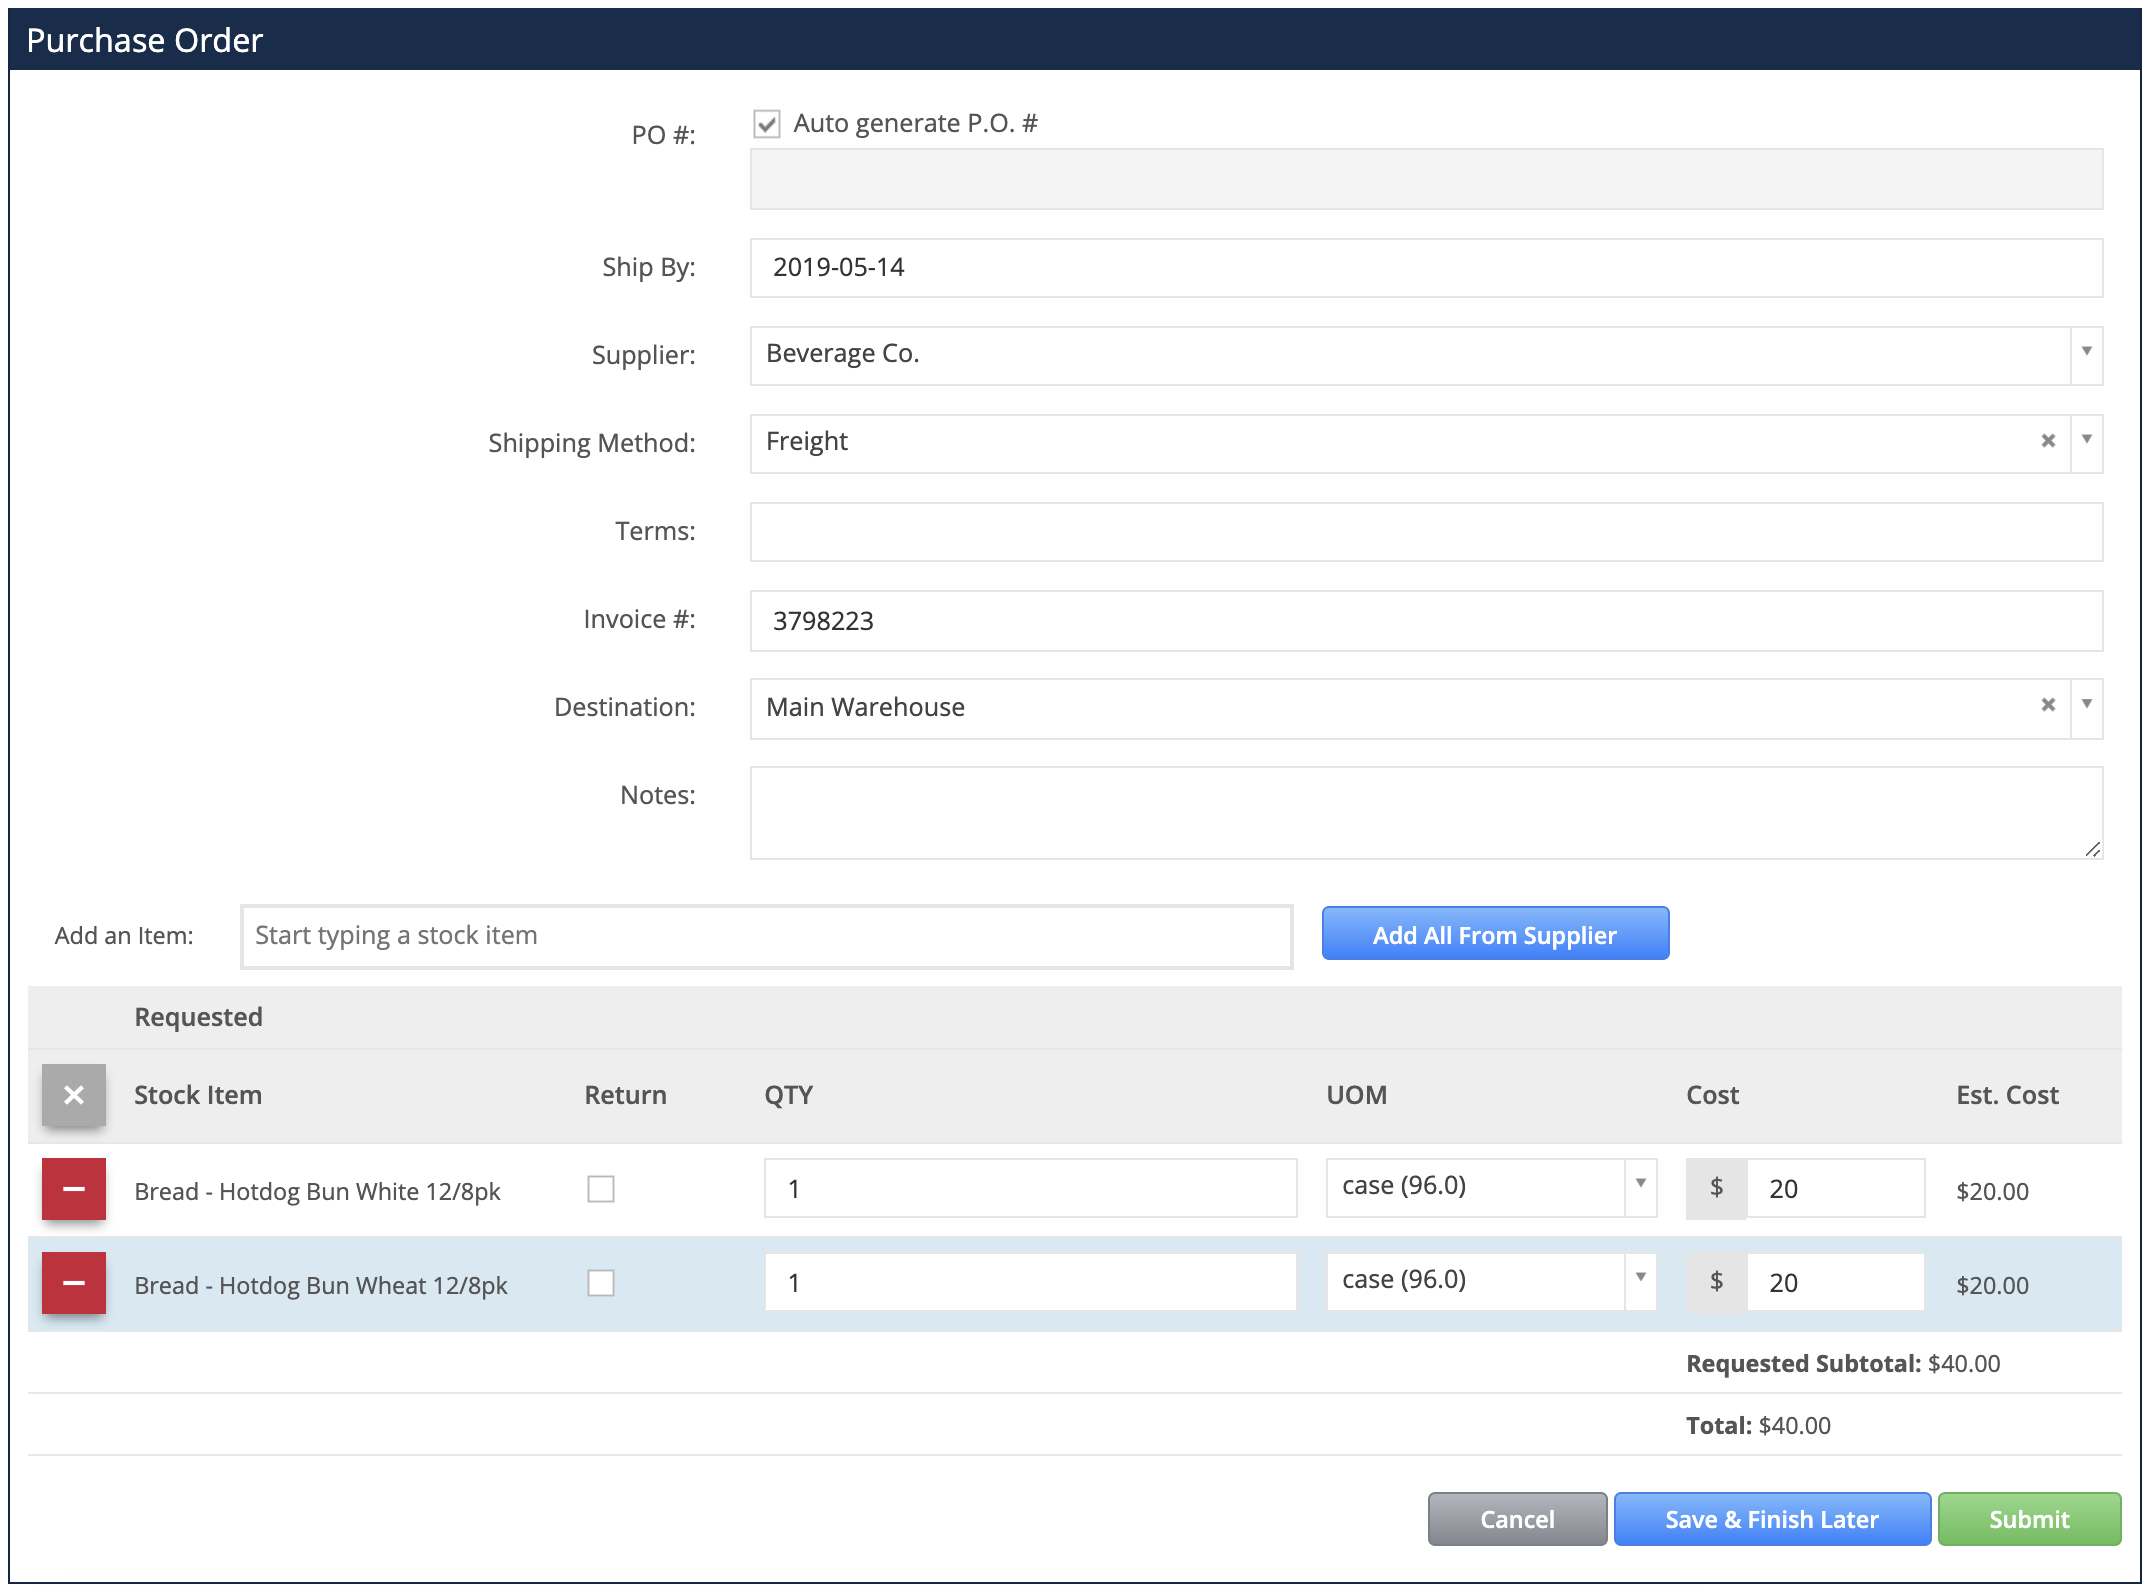Click Requested Subtotal $40.00 text
Viewport: 2148px width, 1590px height.
(1843, 1363)
